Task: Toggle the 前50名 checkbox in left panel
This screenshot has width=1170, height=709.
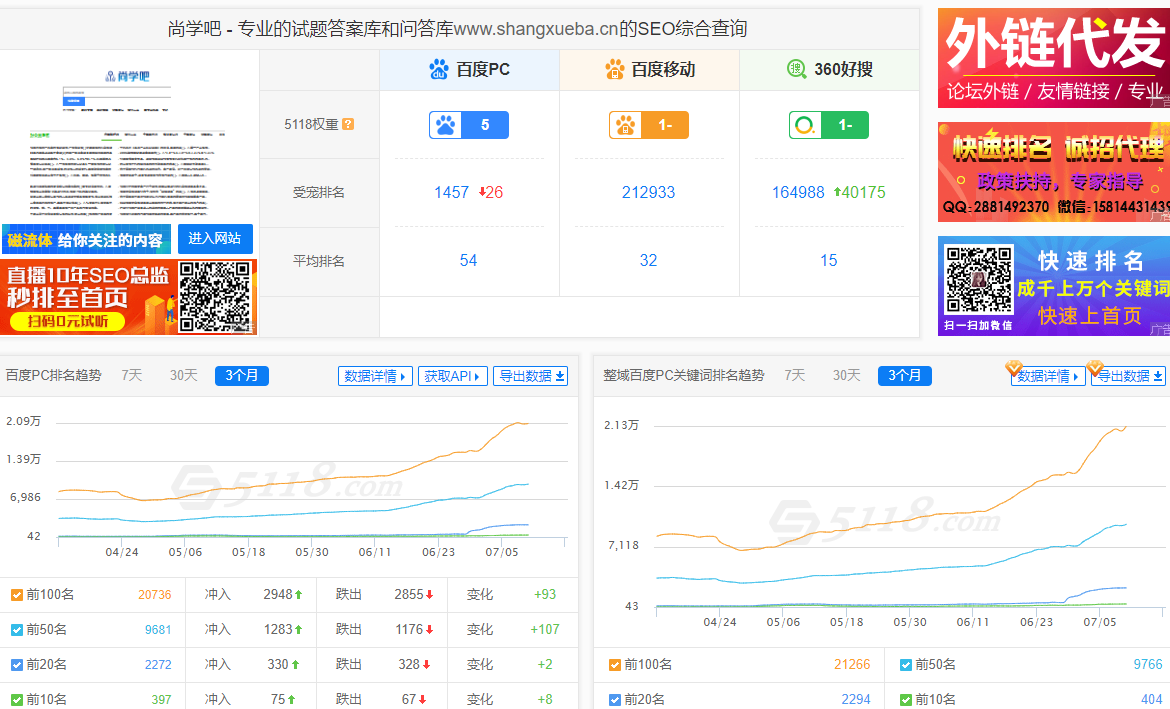Action: [x=16, y=630]
